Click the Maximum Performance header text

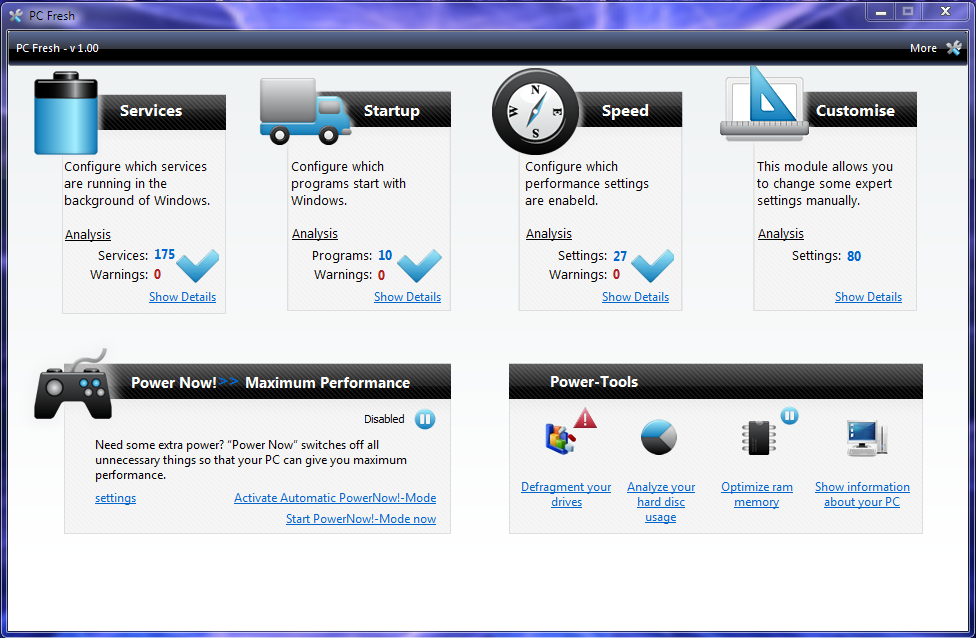[327, 383]
